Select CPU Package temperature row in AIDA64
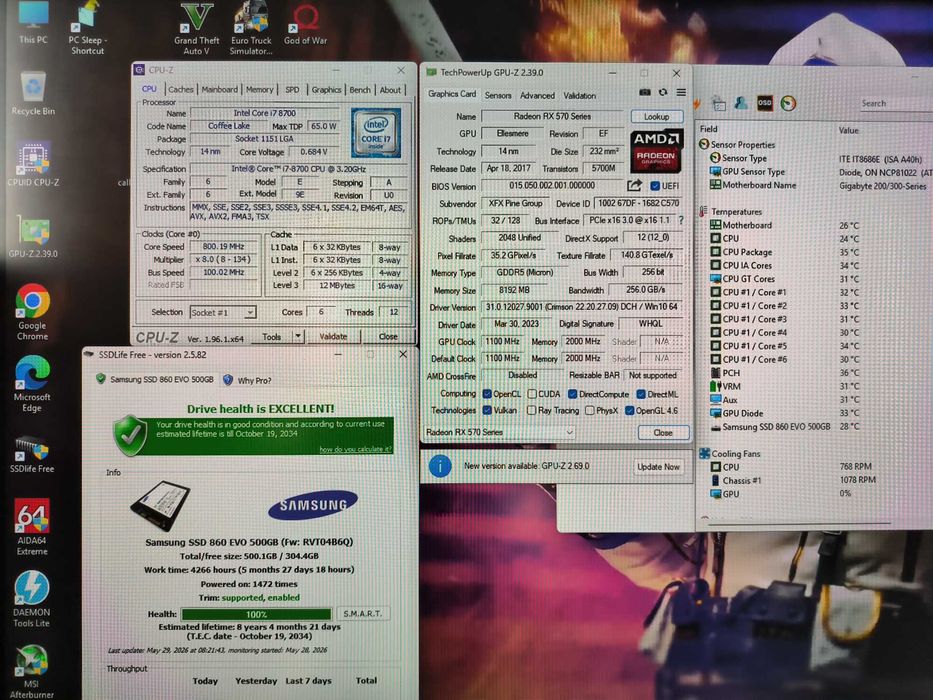933x700 pixels. (x=785, y=252)
